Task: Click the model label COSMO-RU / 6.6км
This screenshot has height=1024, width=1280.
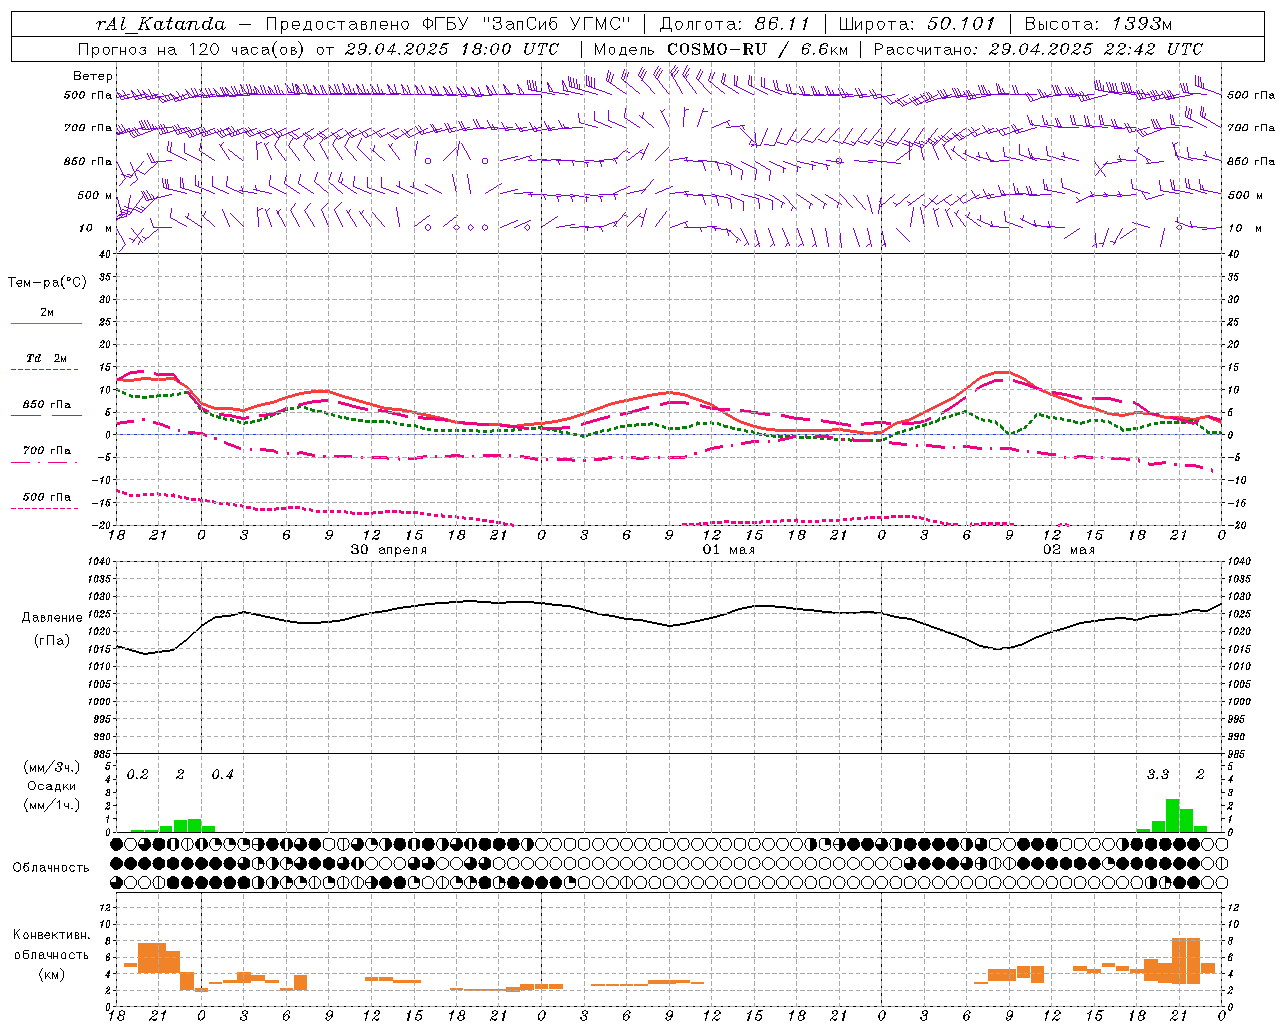Action: click(x=757, y=49)
